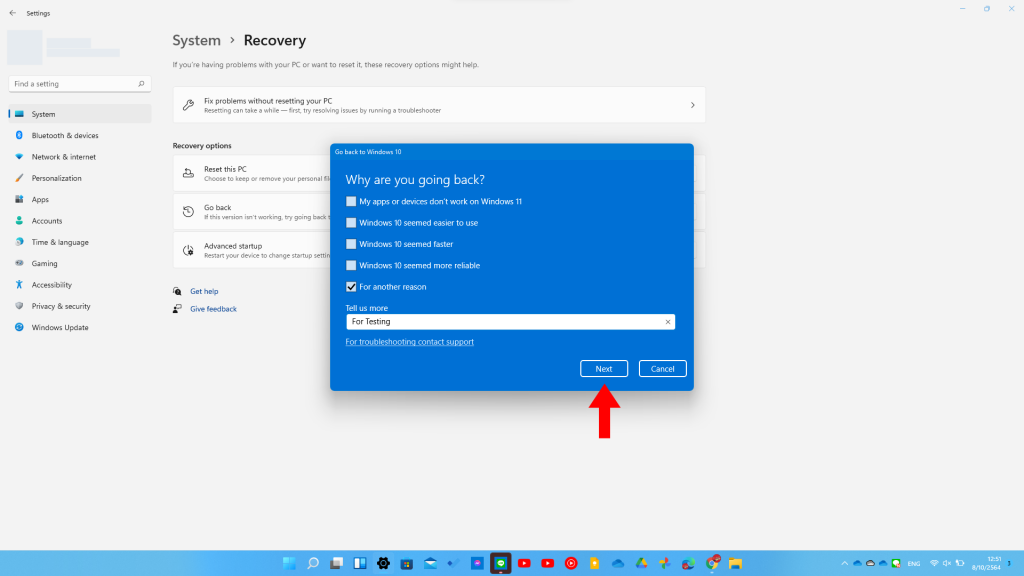Viewport: 1024px width, 576px height.
Task: Click the battery status tray icon
Action: click(x=960, y=563)
